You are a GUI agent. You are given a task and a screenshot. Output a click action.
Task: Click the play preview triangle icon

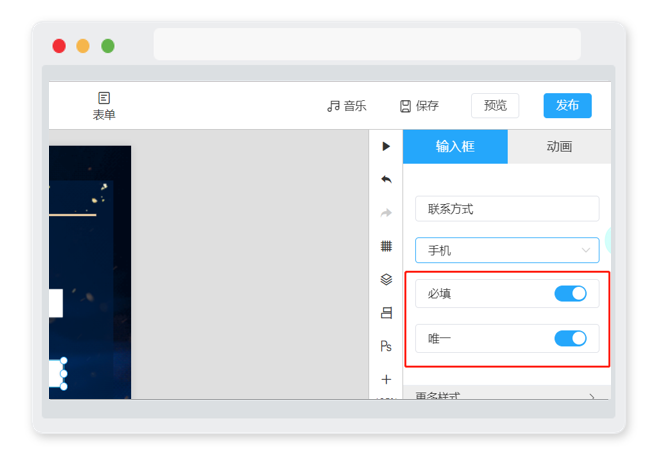click(x=386, y=146)
